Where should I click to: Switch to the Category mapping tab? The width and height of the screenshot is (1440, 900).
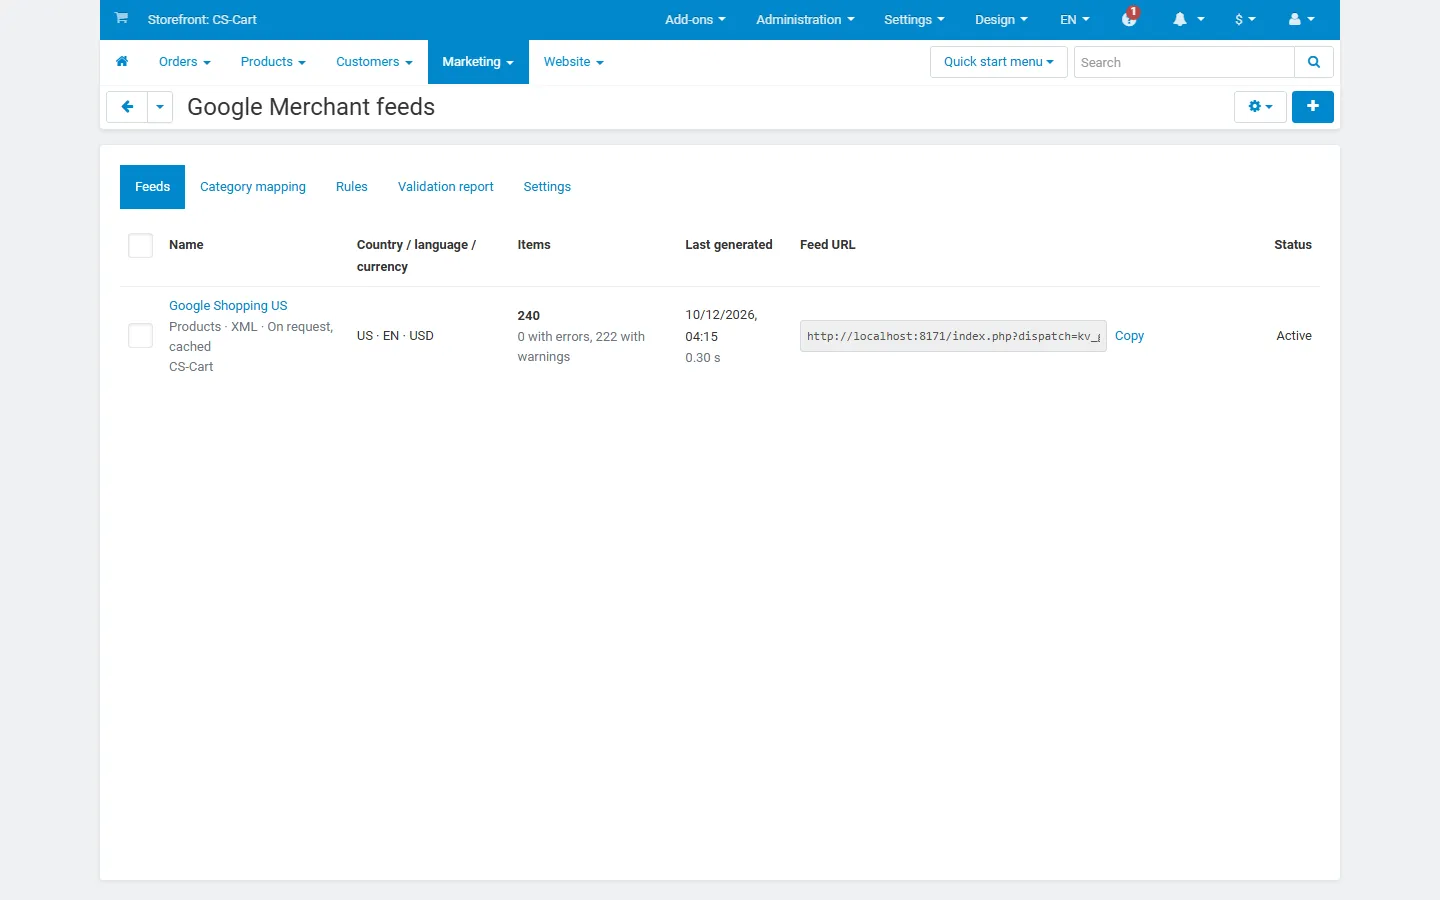coord(253,187)
